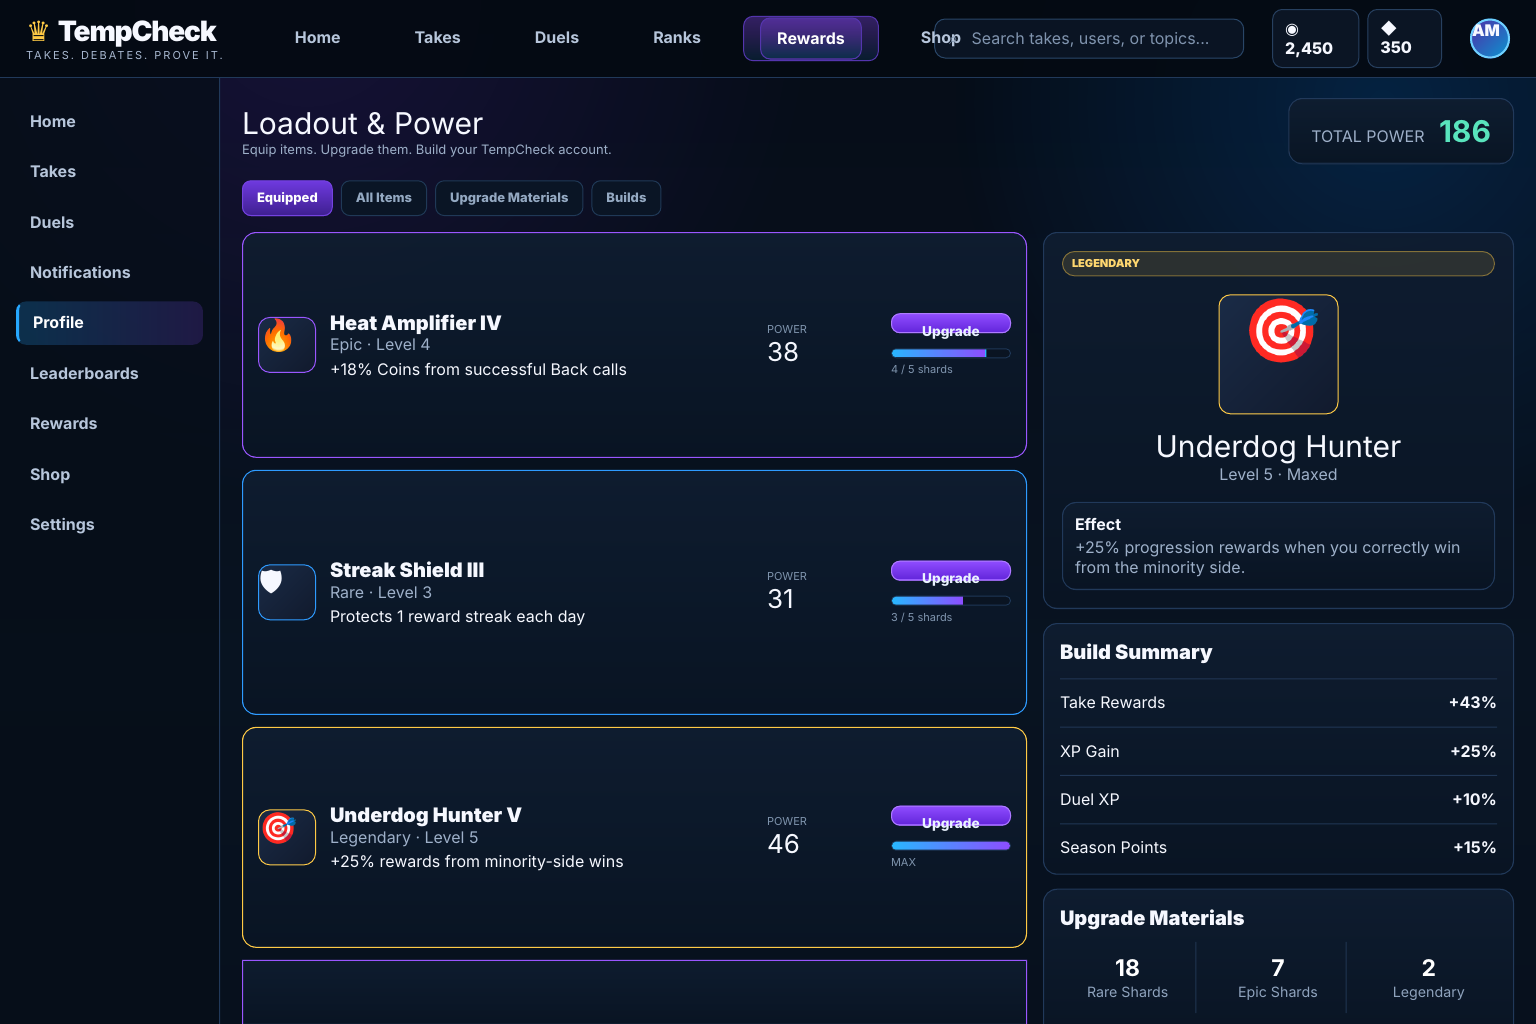Viewport: 1536px width, 1024px height.
Task: Open Notifications in the sidebar
Action: [110, 272]
